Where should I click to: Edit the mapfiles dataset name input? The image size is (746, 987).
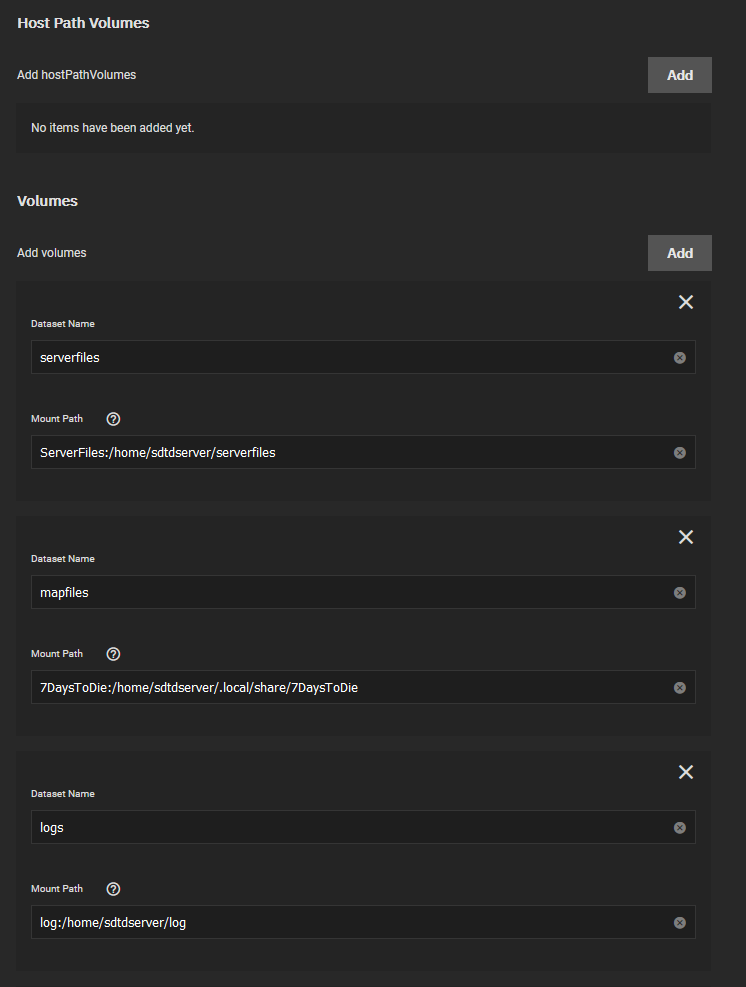(363, 592)
